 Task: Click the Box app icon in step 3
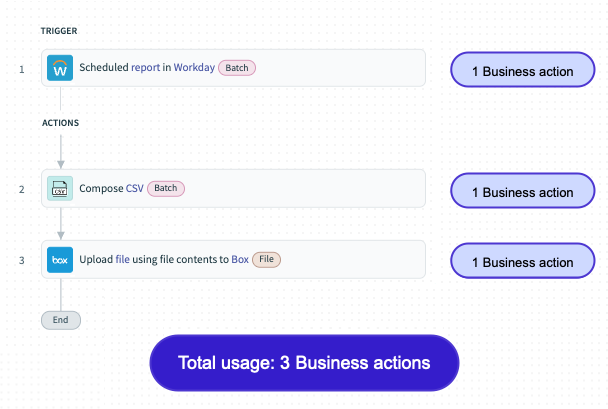(60, 260)
